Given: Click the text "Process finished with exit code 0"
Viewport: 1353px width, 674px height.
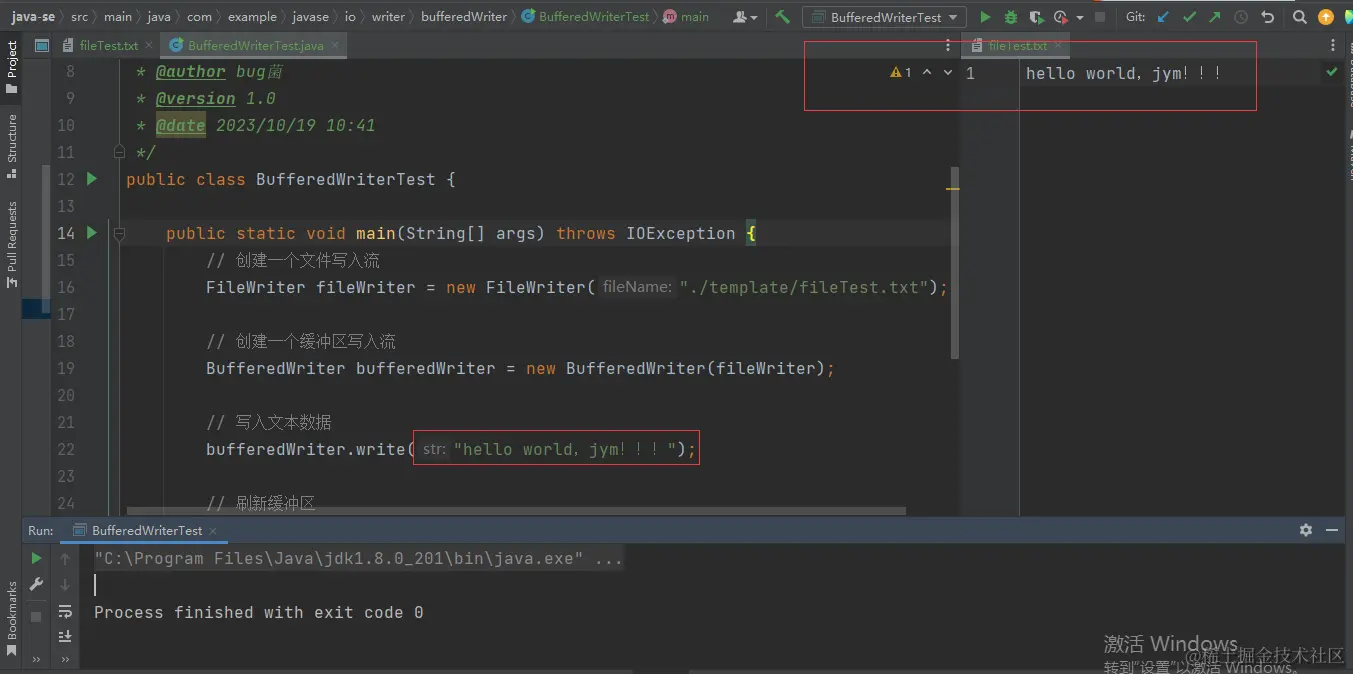Looking at the screenshot, I should [x=259, y=612].
